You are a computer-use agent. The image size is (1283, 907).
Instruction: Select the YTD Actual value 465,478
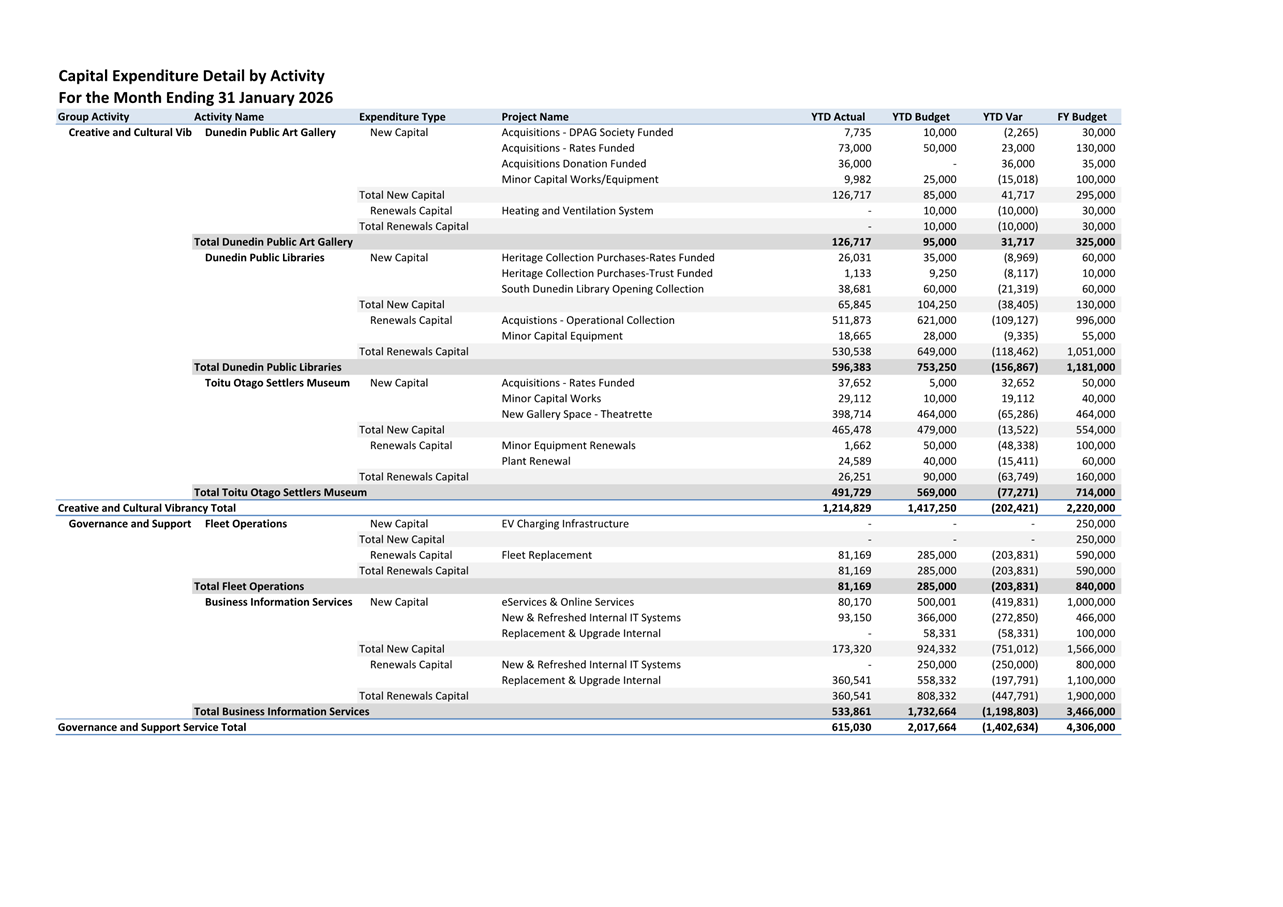851,430
